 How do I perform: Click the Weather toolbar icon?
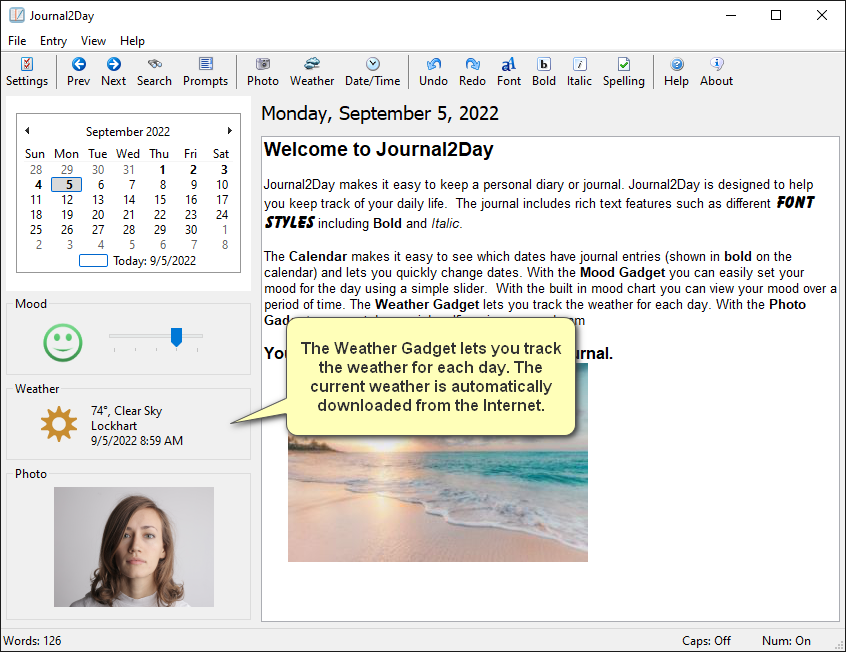point(312,72)
